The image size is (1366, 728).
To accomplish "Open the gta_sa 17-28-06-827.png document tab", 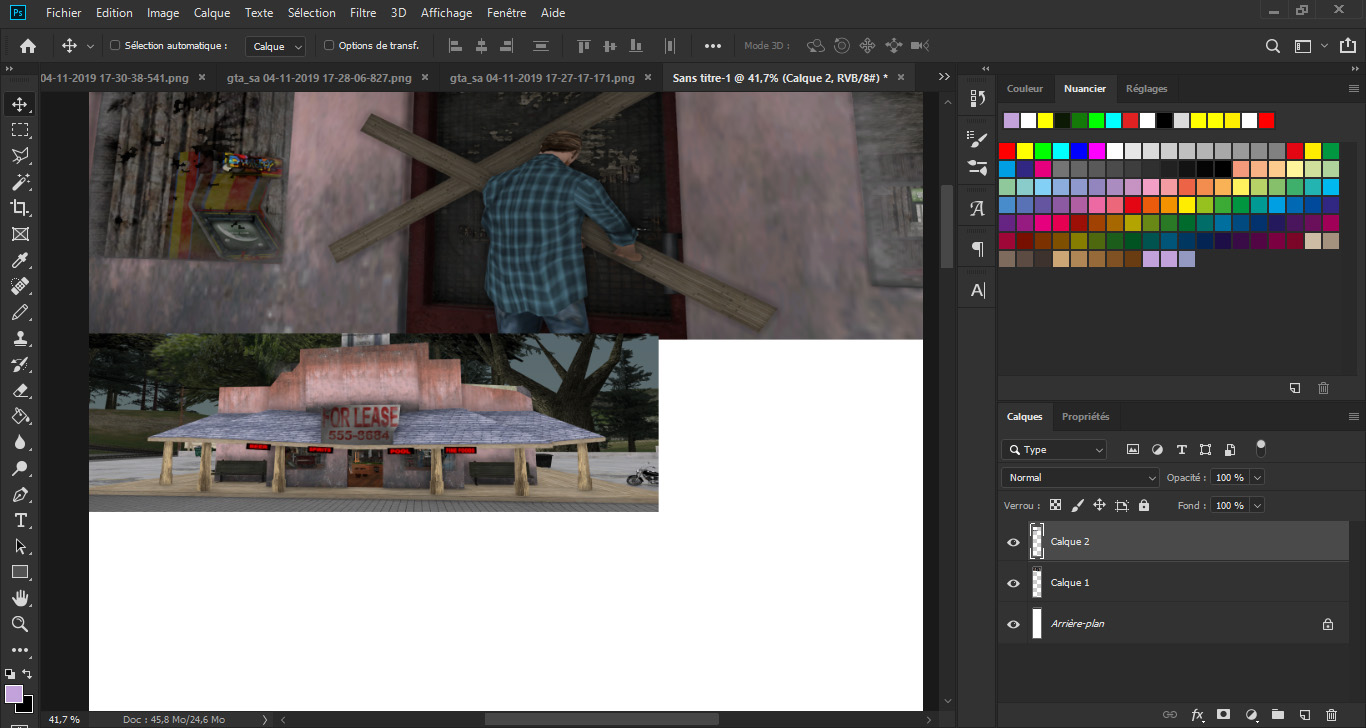I will click(x=320, y=78).
